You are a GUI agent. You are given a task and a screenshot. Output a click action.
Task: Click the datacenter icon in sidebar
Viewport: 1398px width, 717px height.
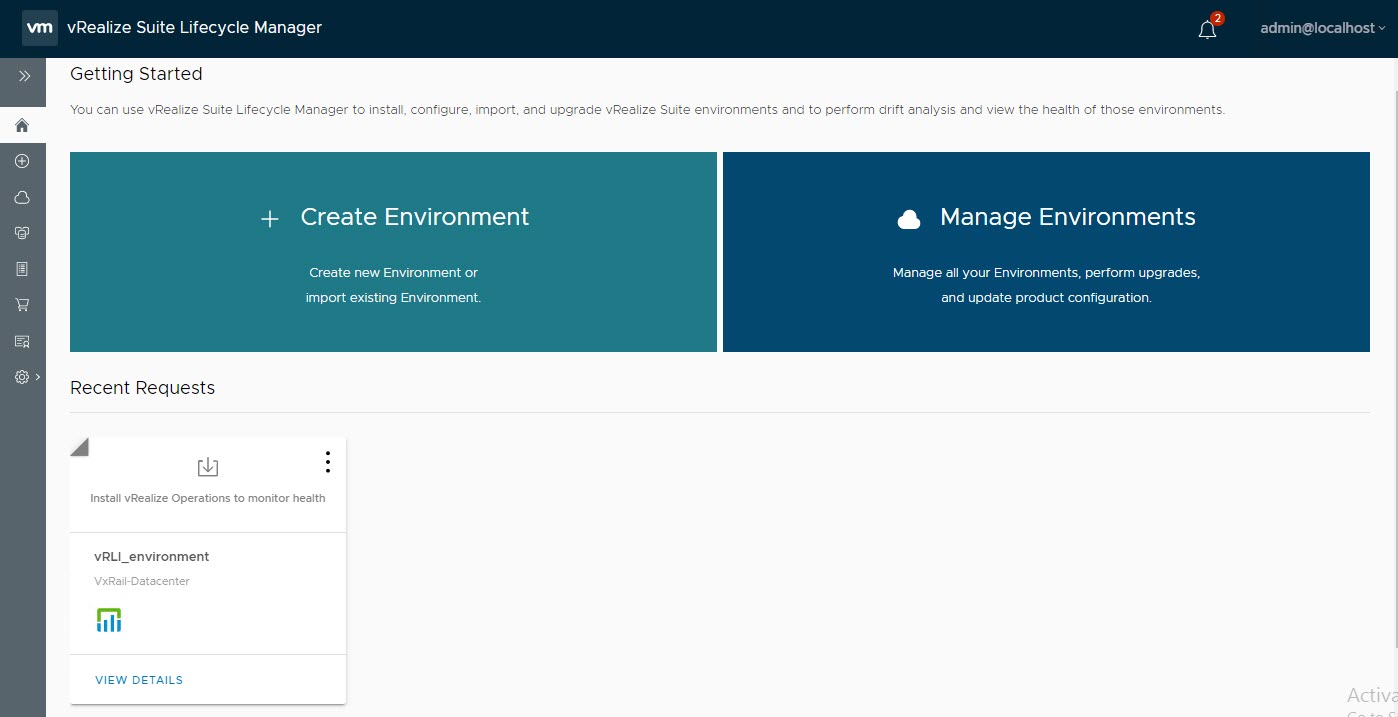point(22,233)
